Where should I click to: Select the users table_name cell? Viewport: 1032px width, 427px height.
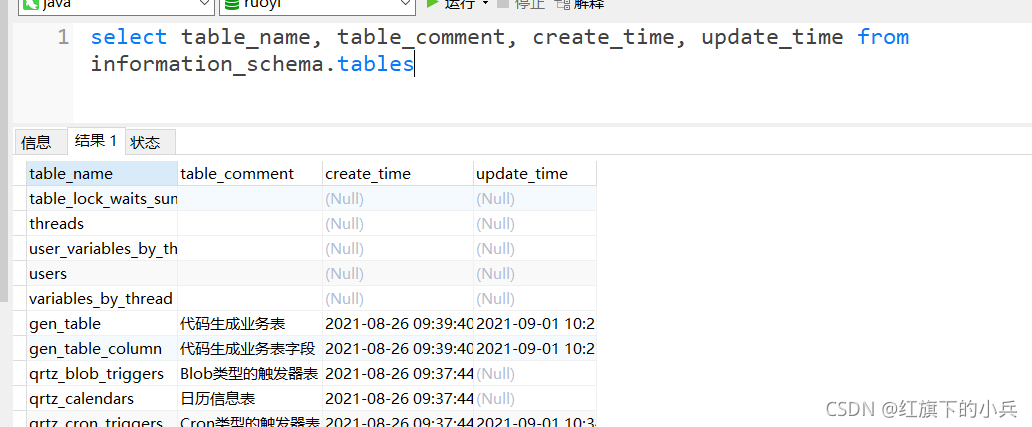click(x=102, y=274)
